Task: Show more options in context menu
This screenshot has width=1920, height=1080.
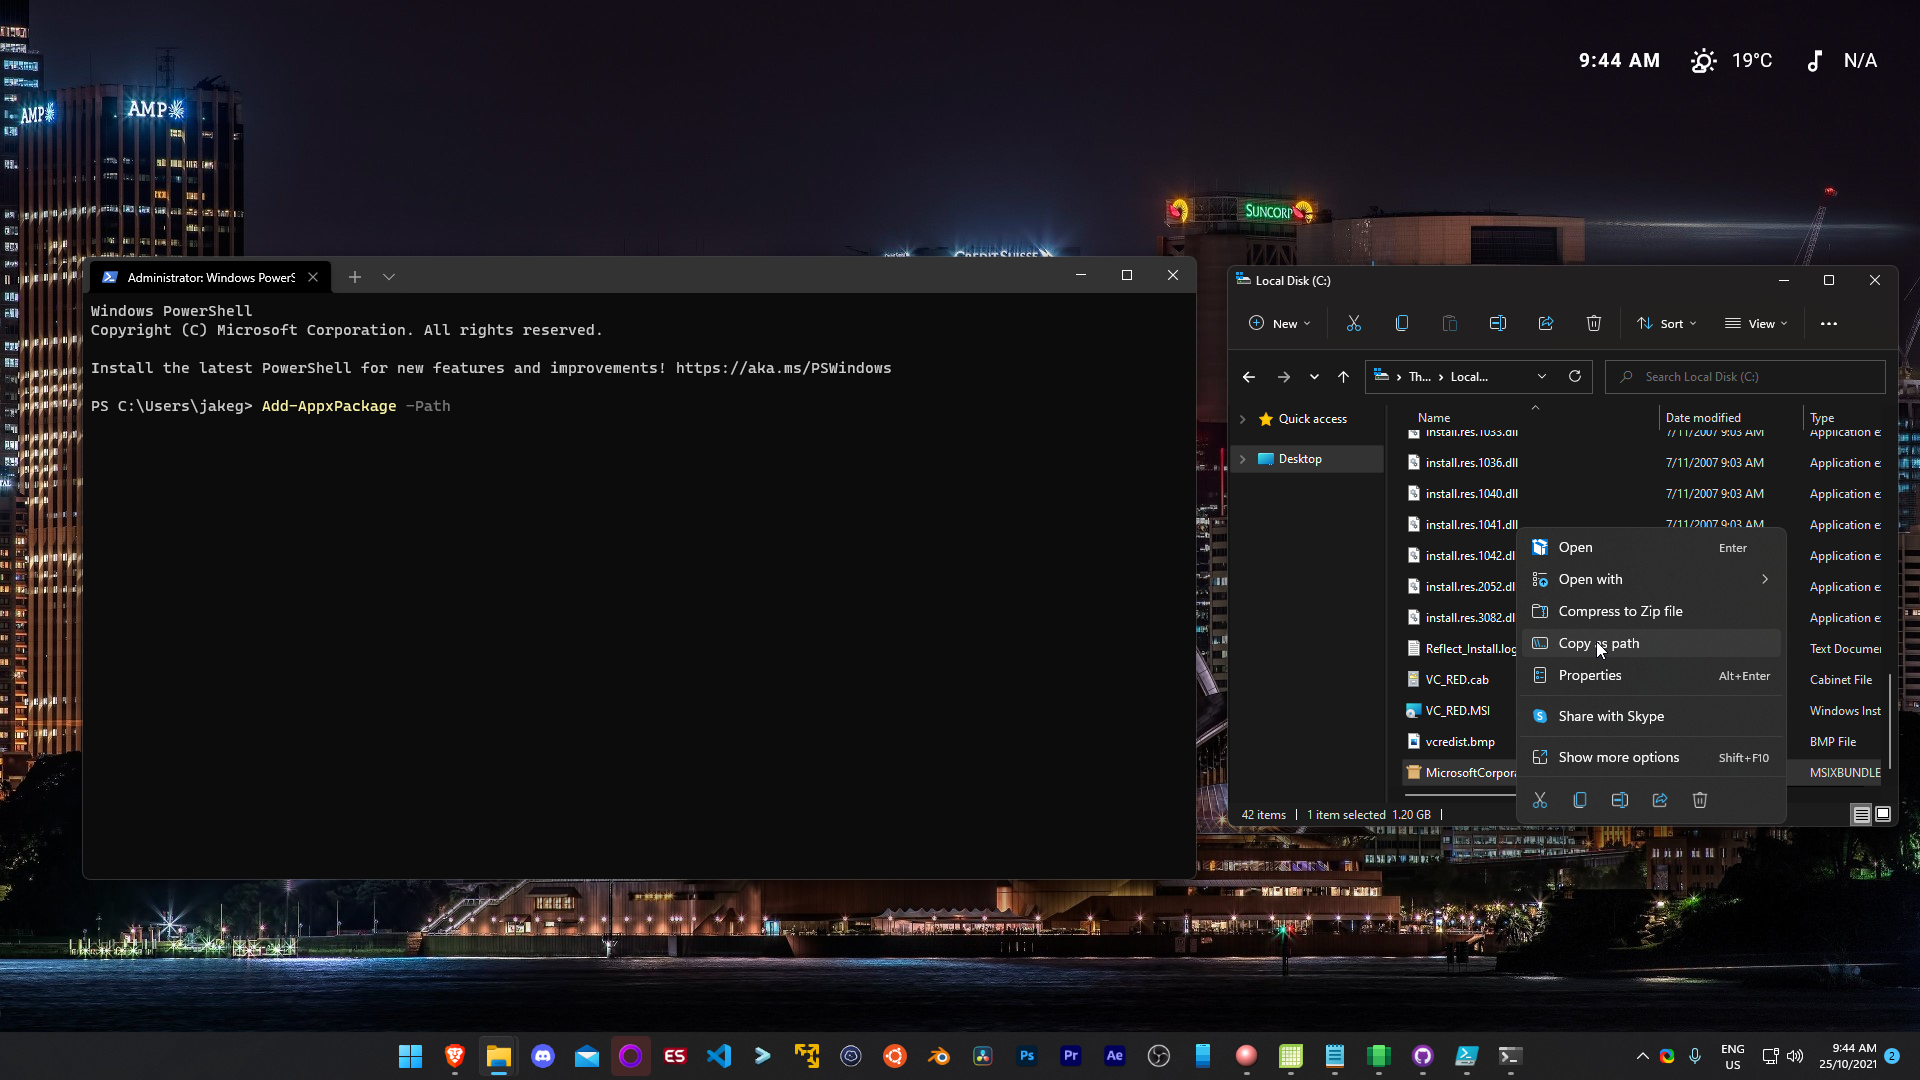Action: click(1618, 757)
